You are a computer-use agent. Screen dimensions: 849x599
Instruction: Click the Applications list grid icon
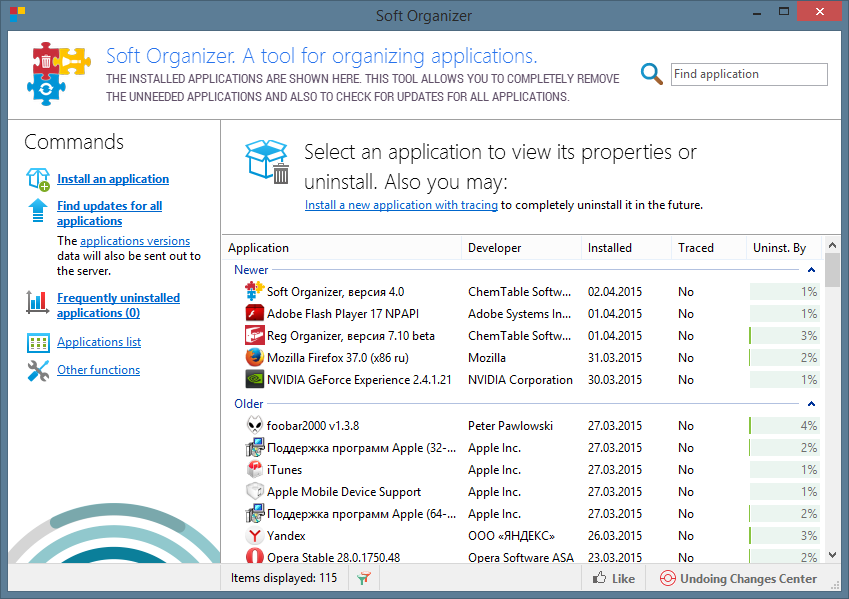38,343
